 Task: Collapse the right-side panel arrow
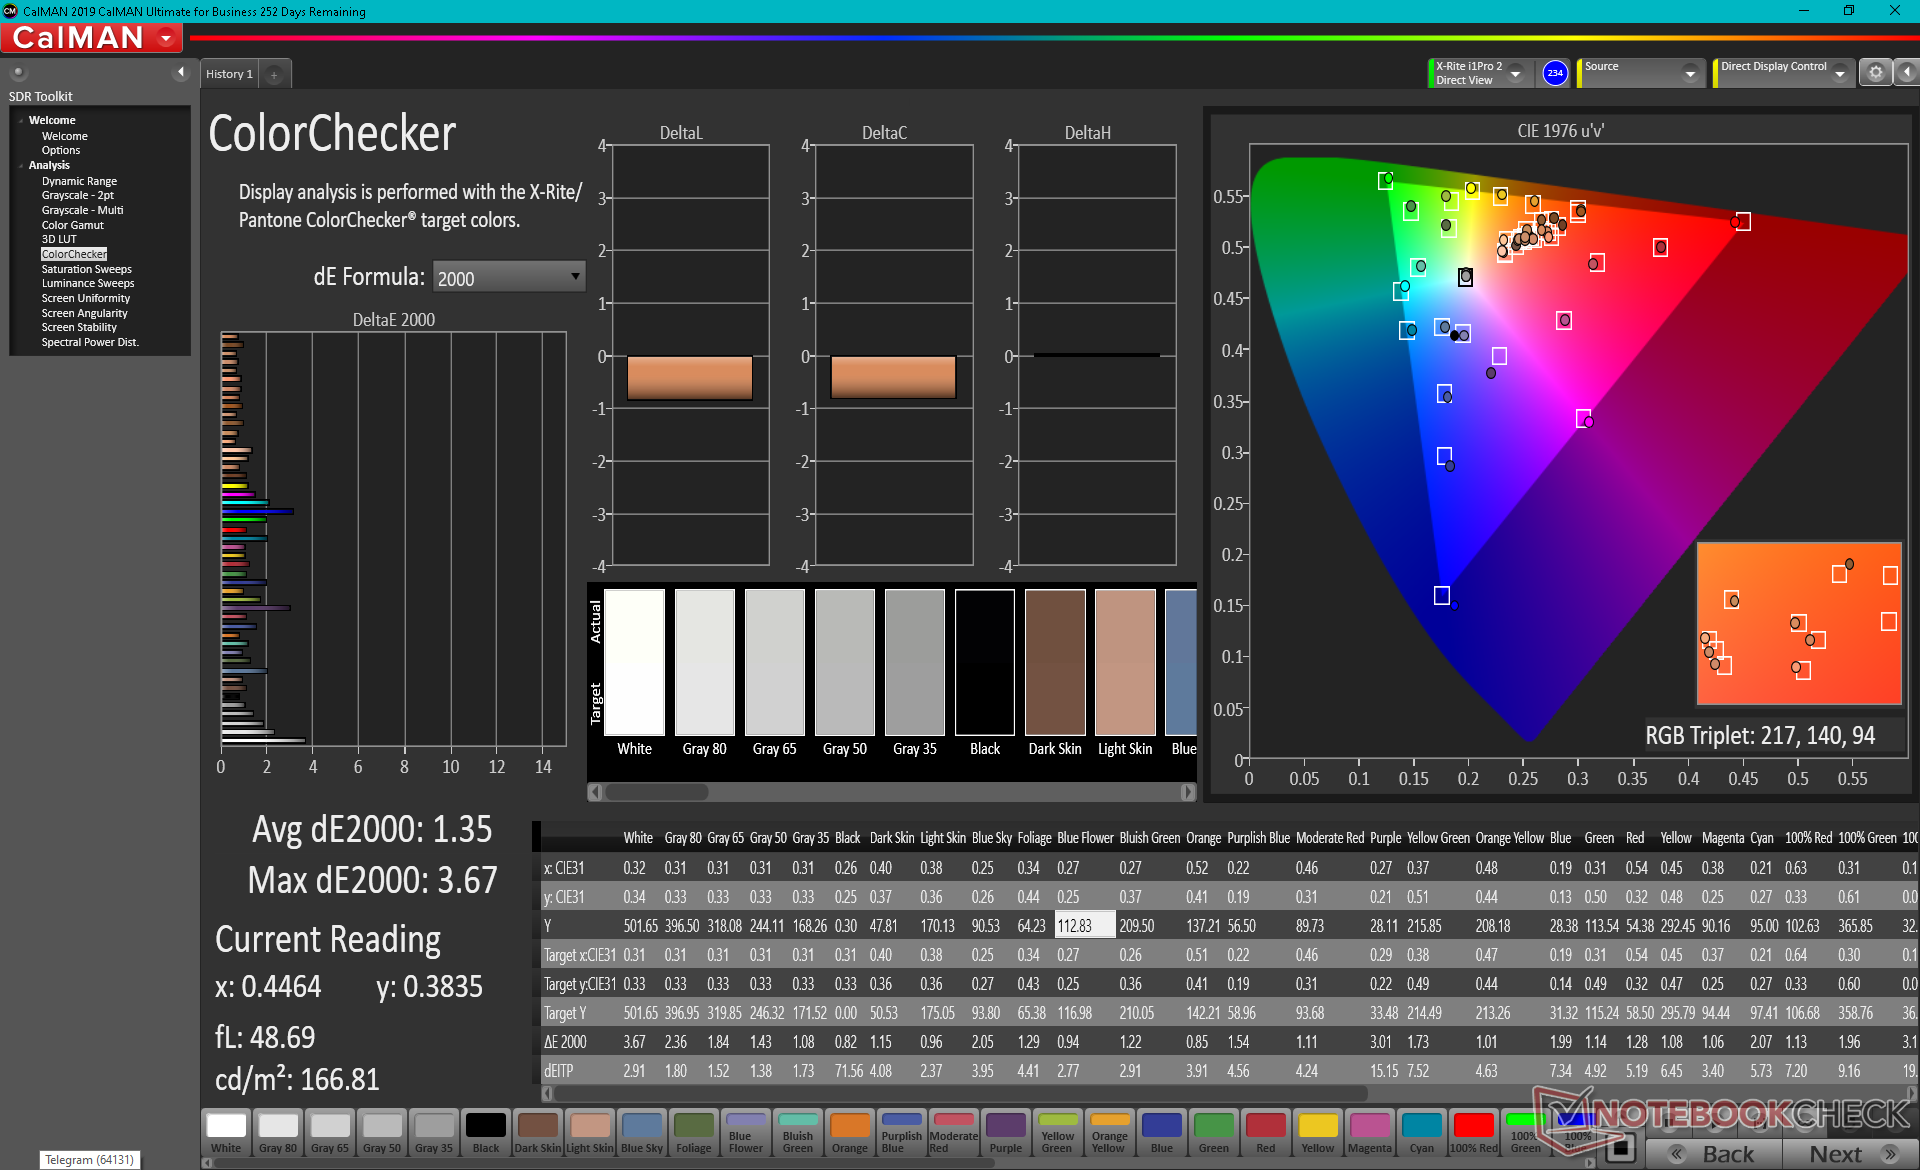[1906, 72]
